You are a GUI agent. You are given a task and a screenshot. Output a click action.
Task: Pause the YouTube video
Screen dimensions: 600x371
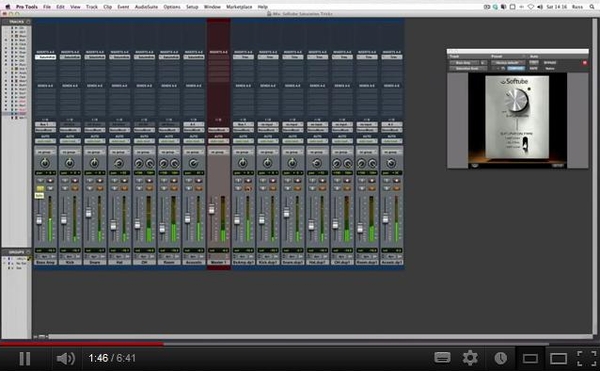[x=25, y=358]
